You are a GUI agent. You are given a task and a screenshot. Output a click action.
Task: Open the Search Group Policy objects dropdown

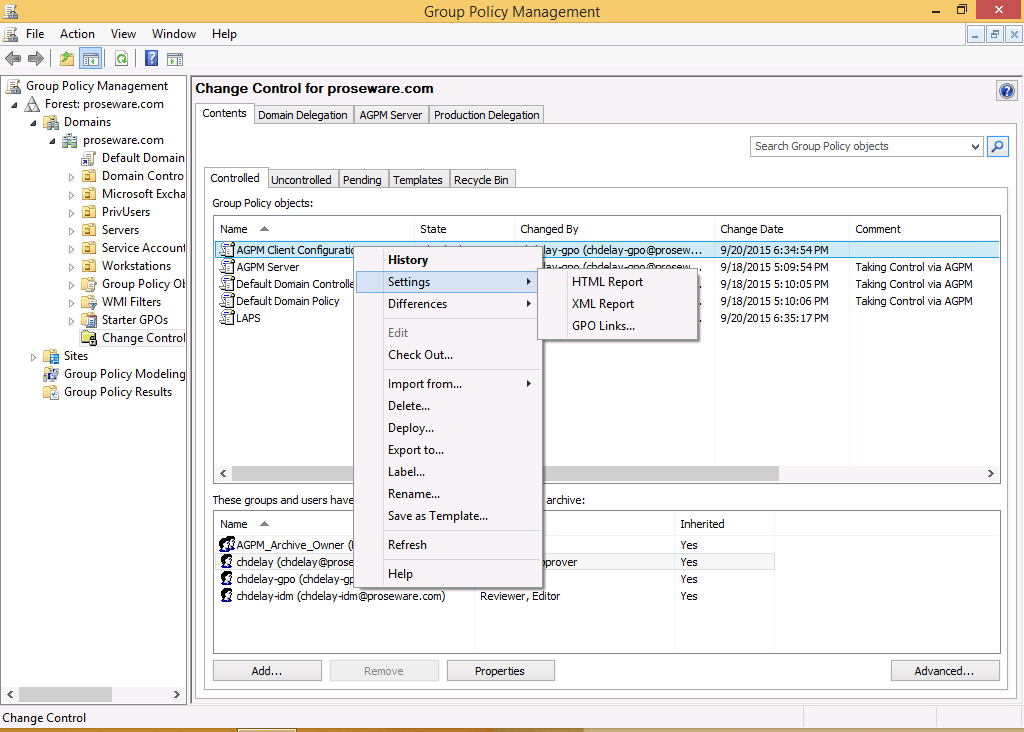[x=975, y=147]
